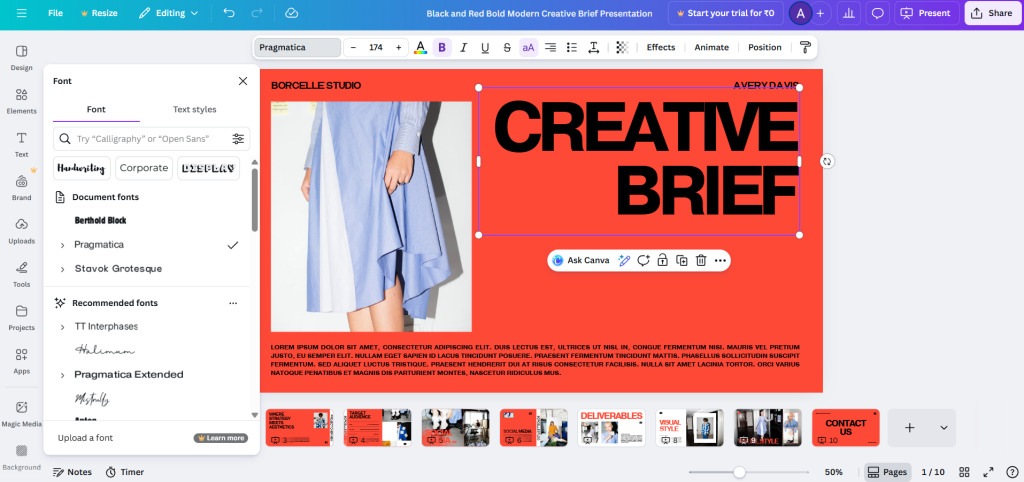
Task: Close the Font panel
Action: (x=243, y=81)
